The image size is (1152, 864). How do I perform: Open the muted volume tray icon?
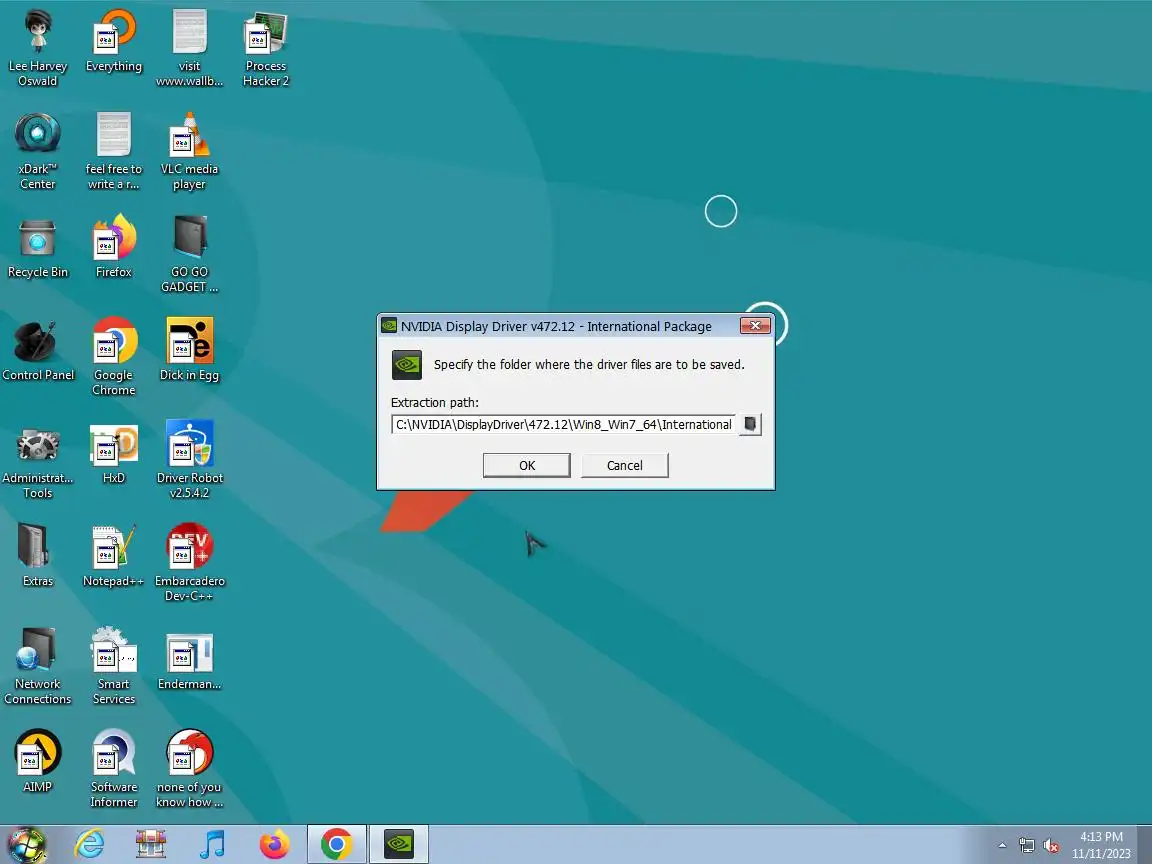pyautogui.click(x=1051, y=846)
